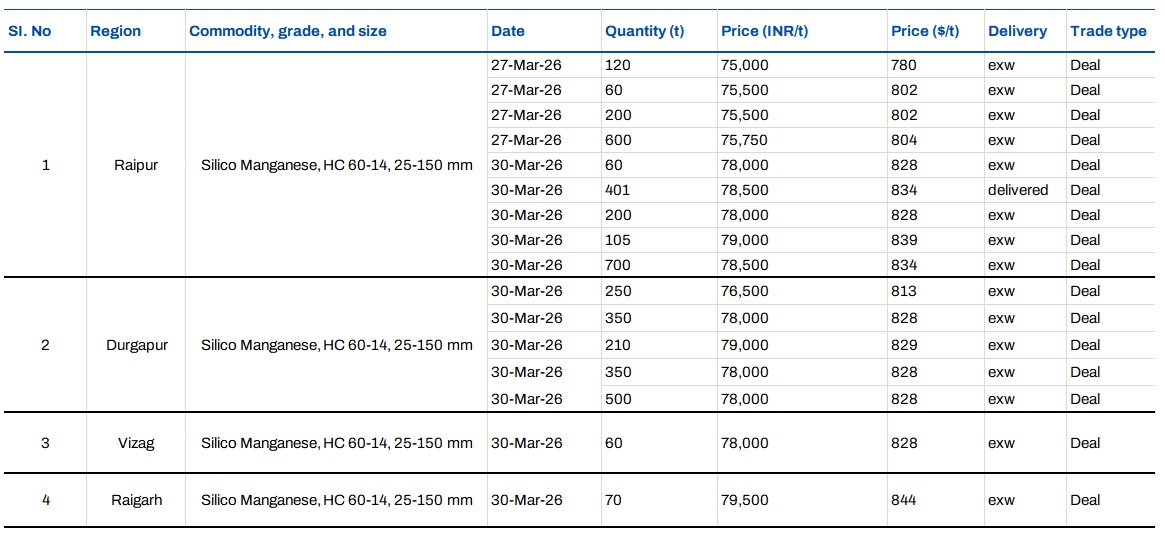Select the Delivery column header
Viewport: 1165px width, 541px height.
coord(1017,31)
